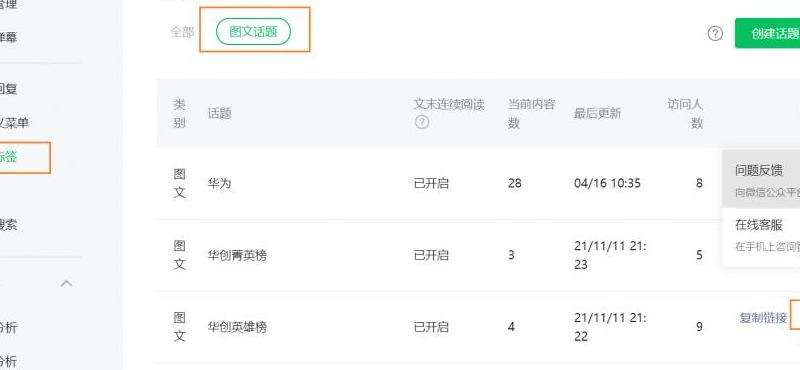
Task: Open 问题反馈 in the popup menu
Action: (759, 170)
